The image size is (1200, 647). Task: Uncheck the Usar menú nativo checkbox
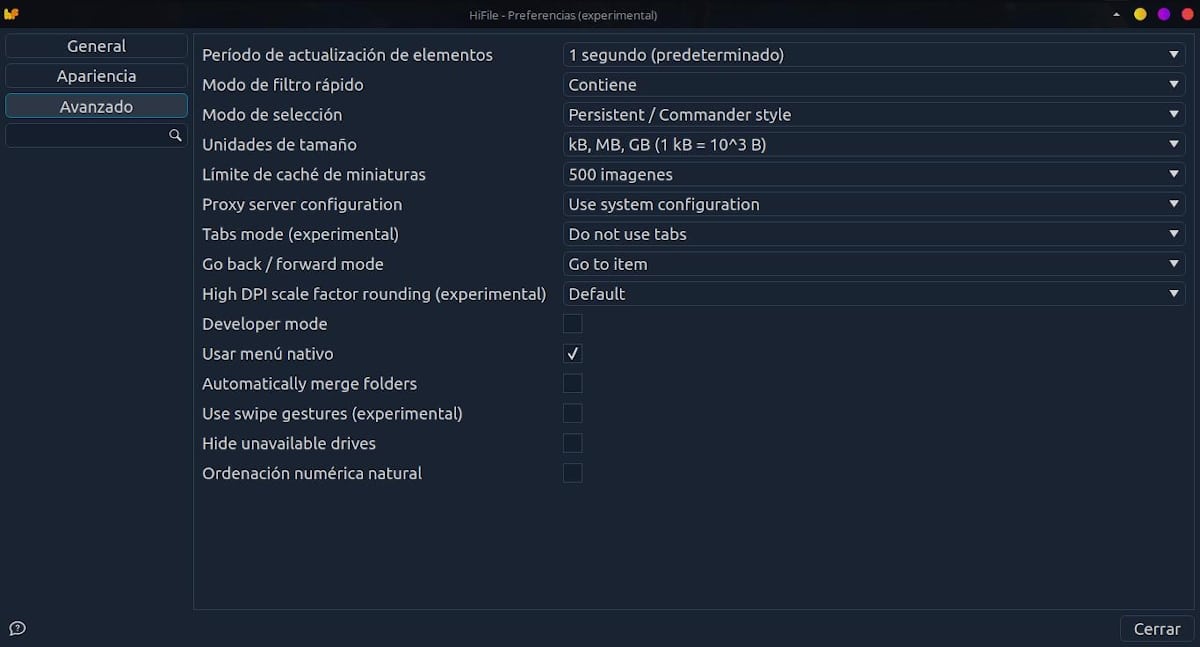[x=572, y=354]
